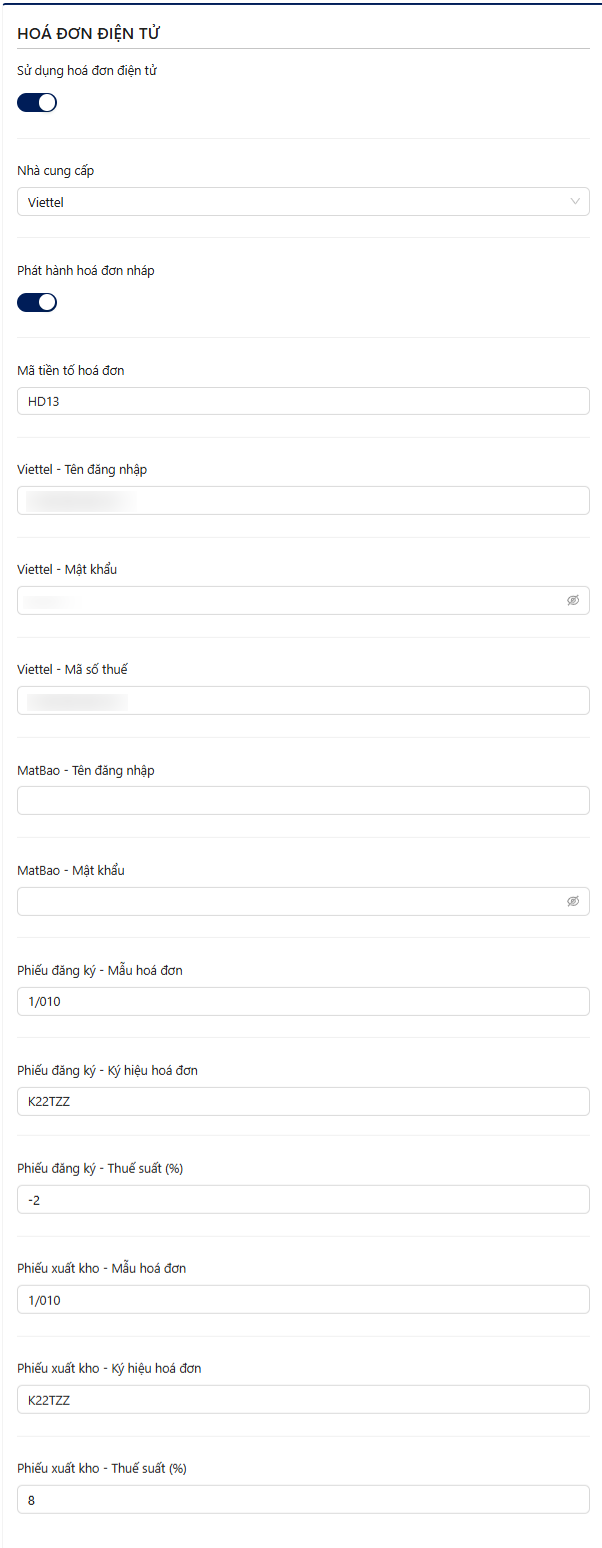Screen dimensions: 602x1548
Task: Toggle the 'Sử dụng hoá đơn điện tử' switch
Action: pyautogui.click(x=37, y=102)
